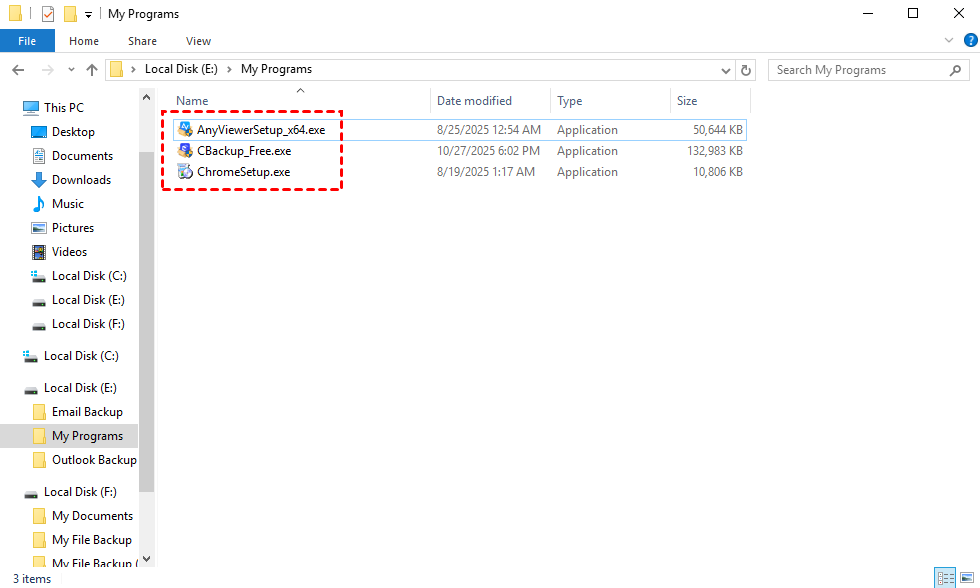This screenshot has width=980, height=588.
Task: Click the Up one level arrow
Action: (92, 70)
